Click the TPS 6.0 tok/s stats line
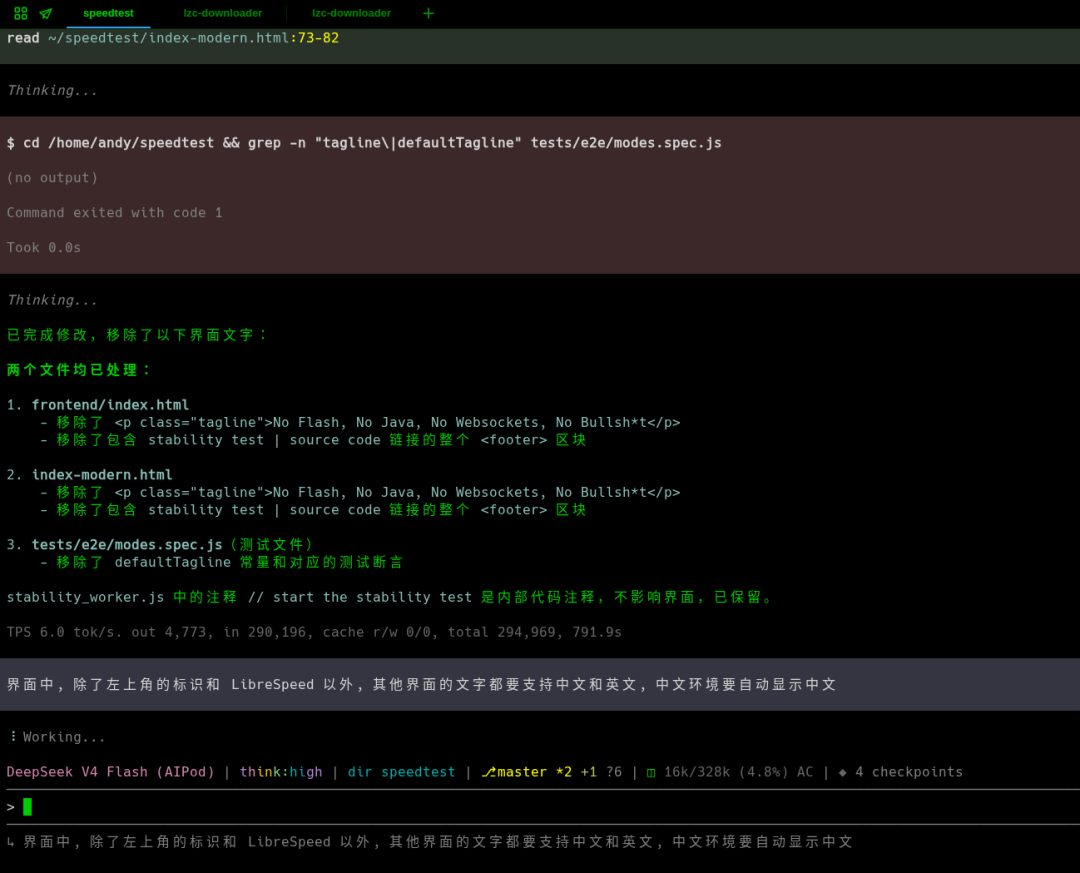The height and width of the screenshot is (873, 1080). (314, 632)
